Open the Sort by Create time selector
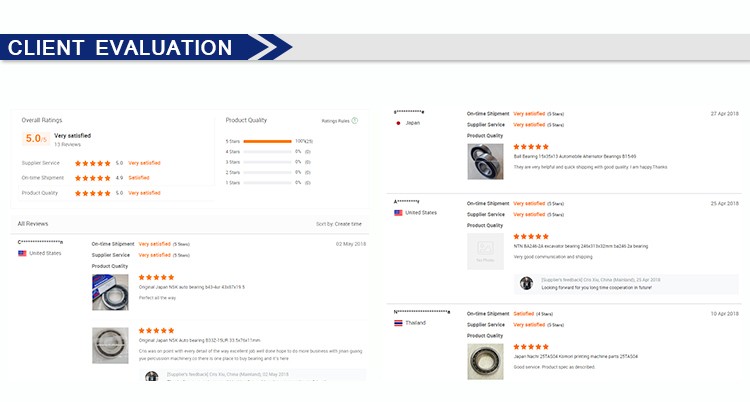The width and height of the screenshot is (750, 402). pos(339,224)
